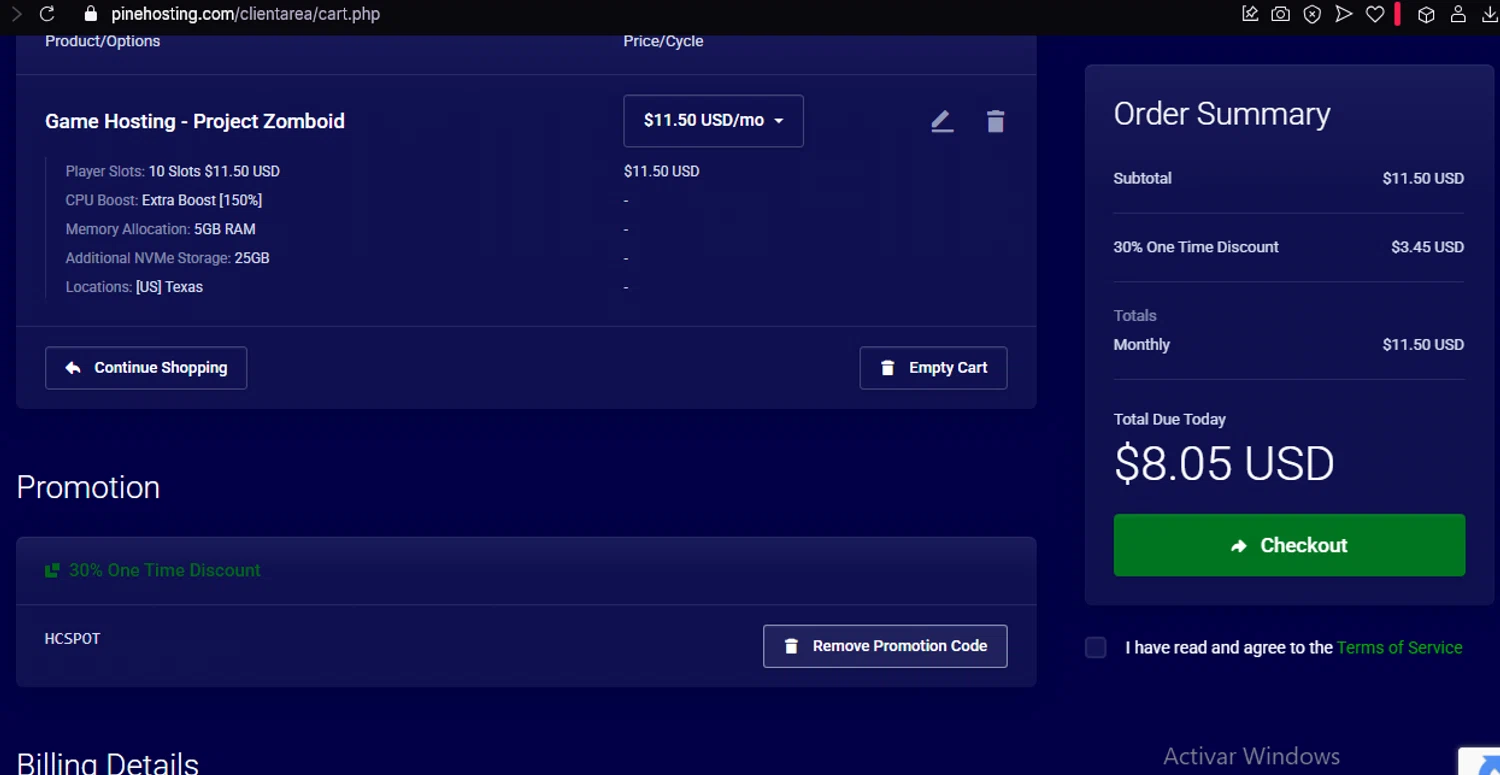Open downloads via the download arrow icon
This screenshot has width=1500, height=775.
(x=1490, y=14)
